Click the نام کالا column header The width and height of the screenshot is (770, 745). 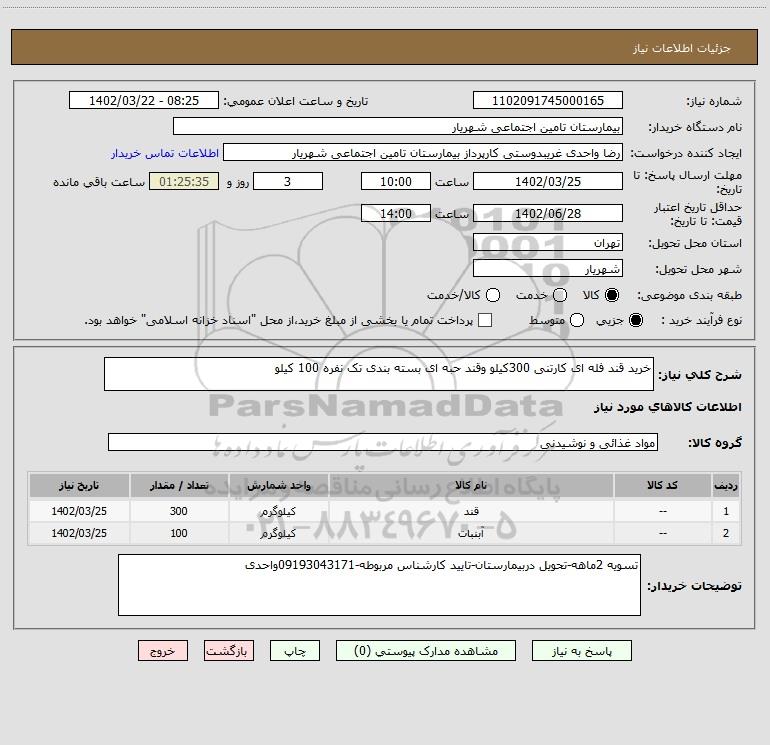pyautogui.click(x=471, y=486)
